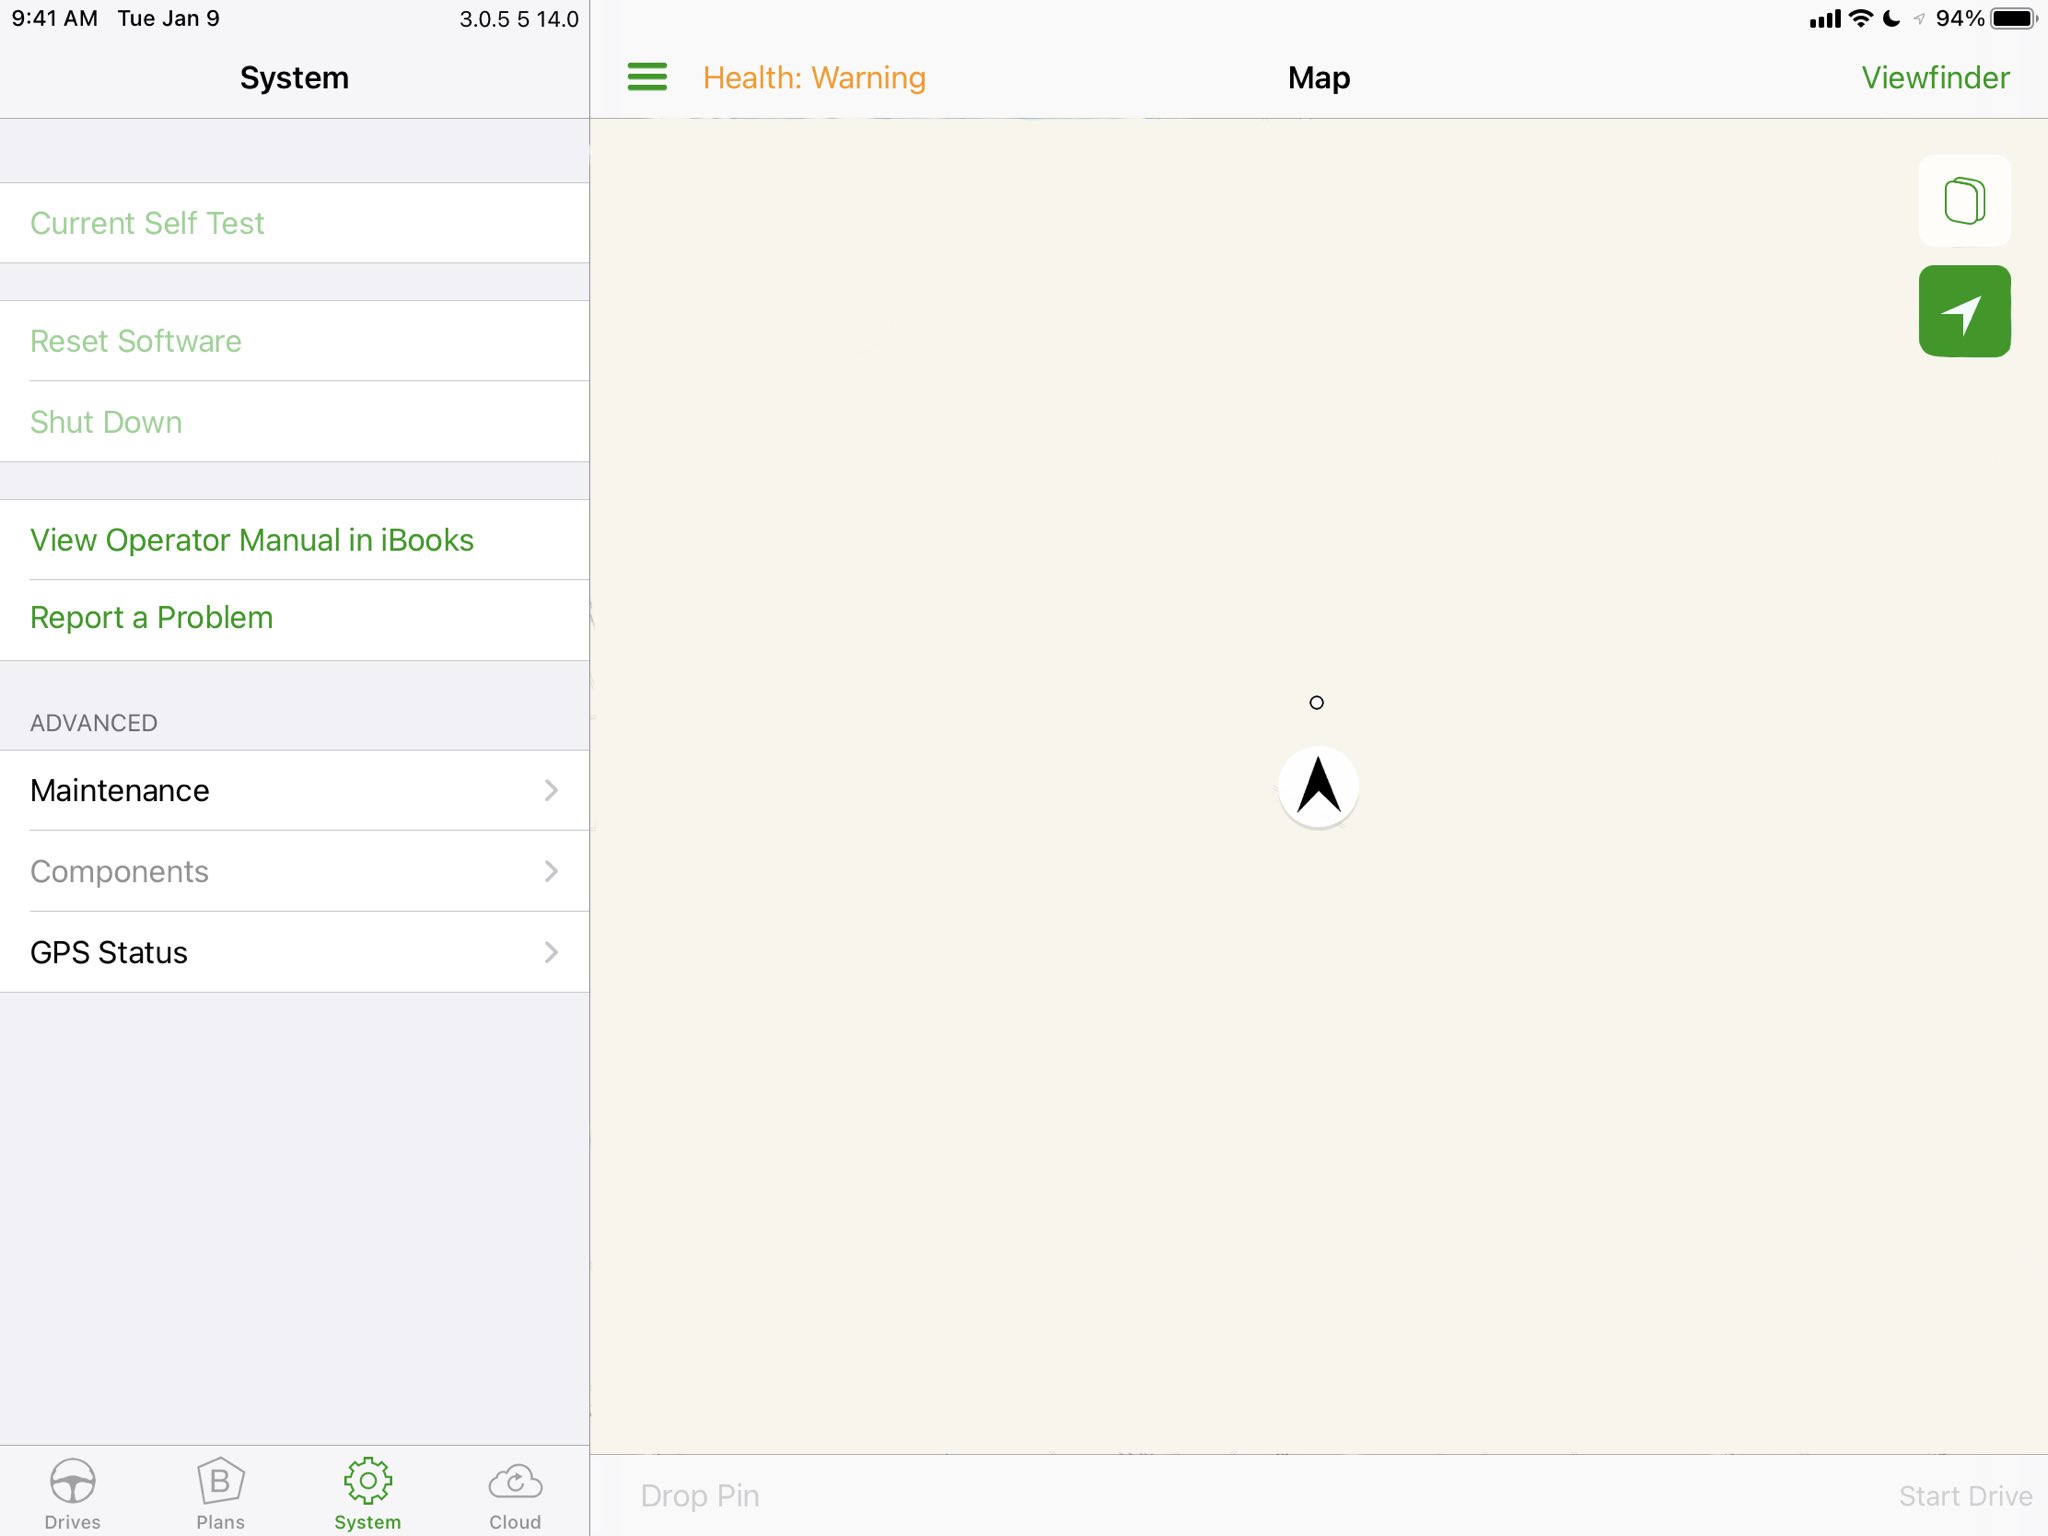Image resolution: width=2048 pixels, height=1536 pixels.
Task: Open the Plans tab
Action: (x=220, y=1492)
